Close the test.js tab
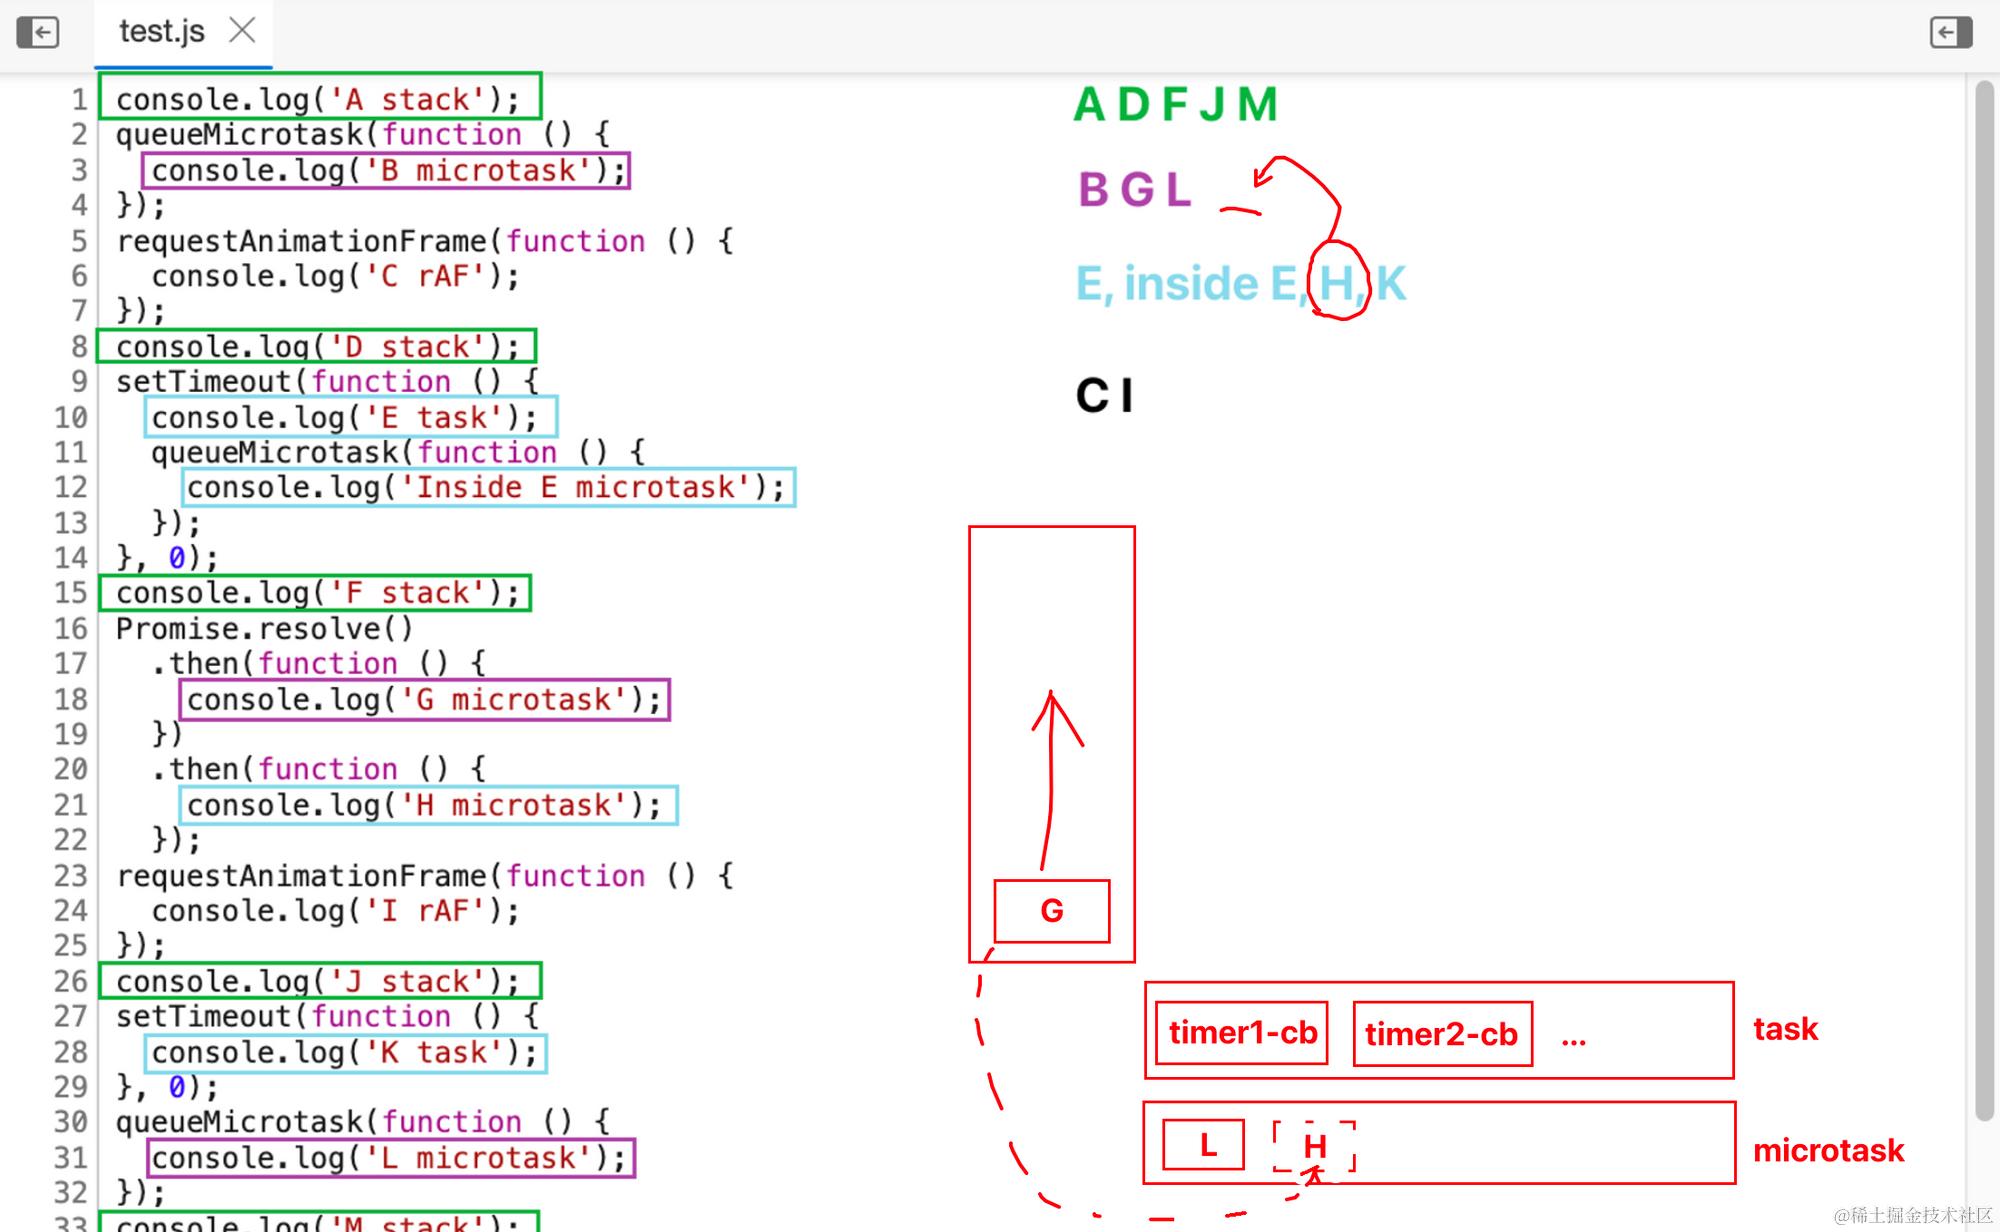The width and height of the screenshot is (2000, 1232). 242,31
